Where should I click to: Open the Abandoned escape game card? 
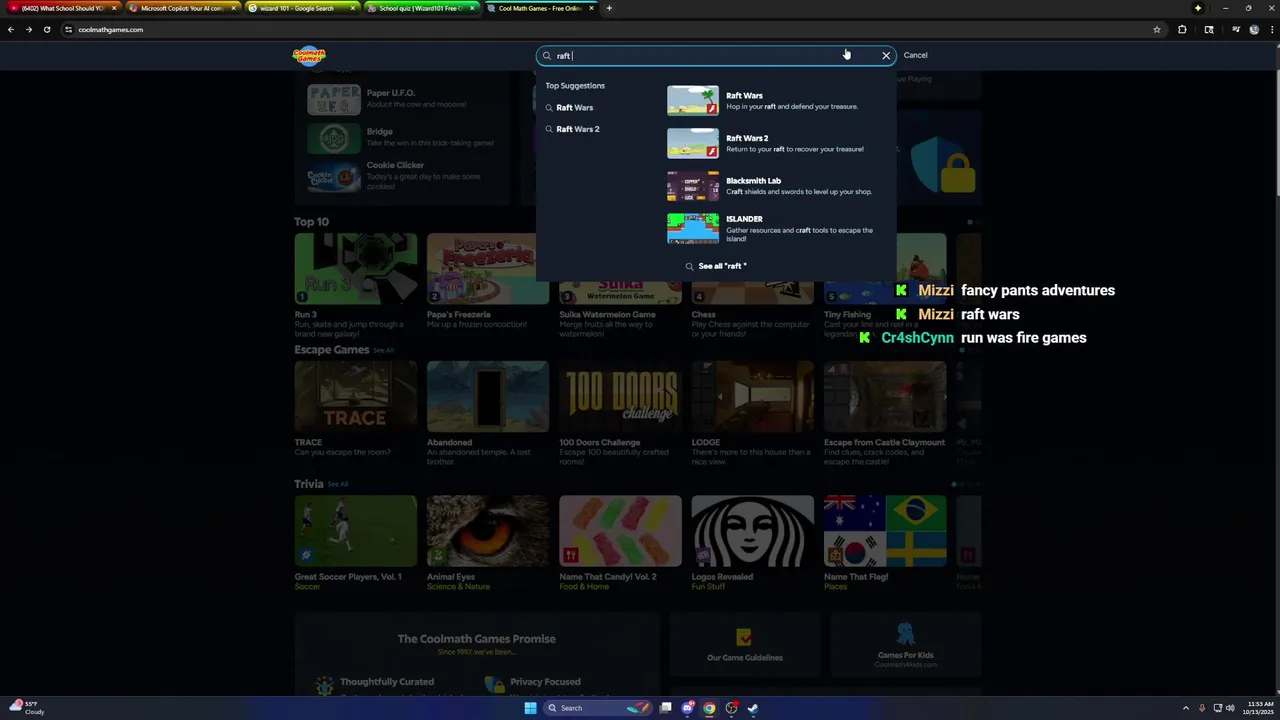click(488, 397)
